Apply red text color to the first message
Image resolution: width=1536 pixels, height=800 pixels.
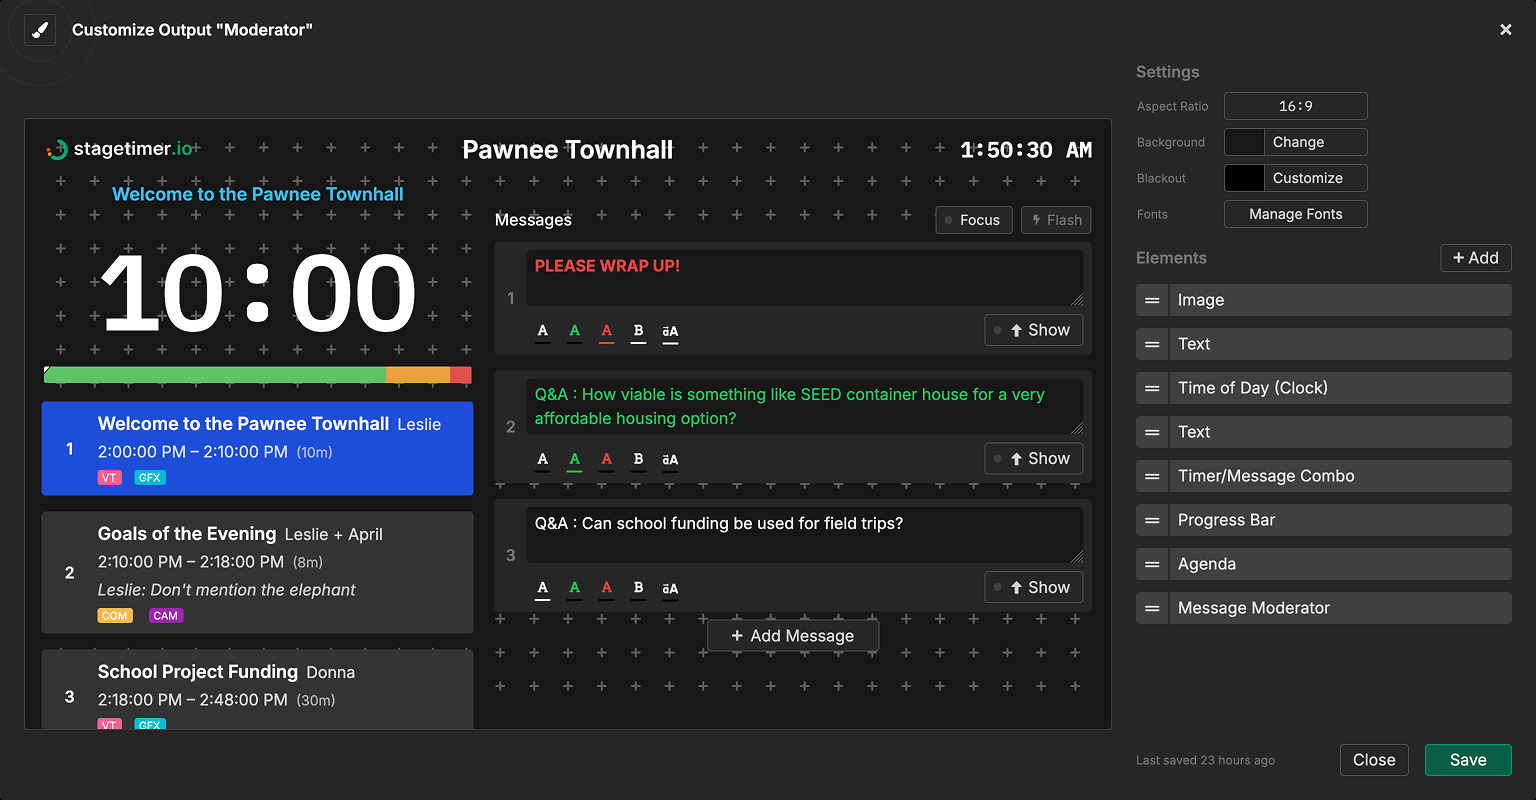(607, 331)
